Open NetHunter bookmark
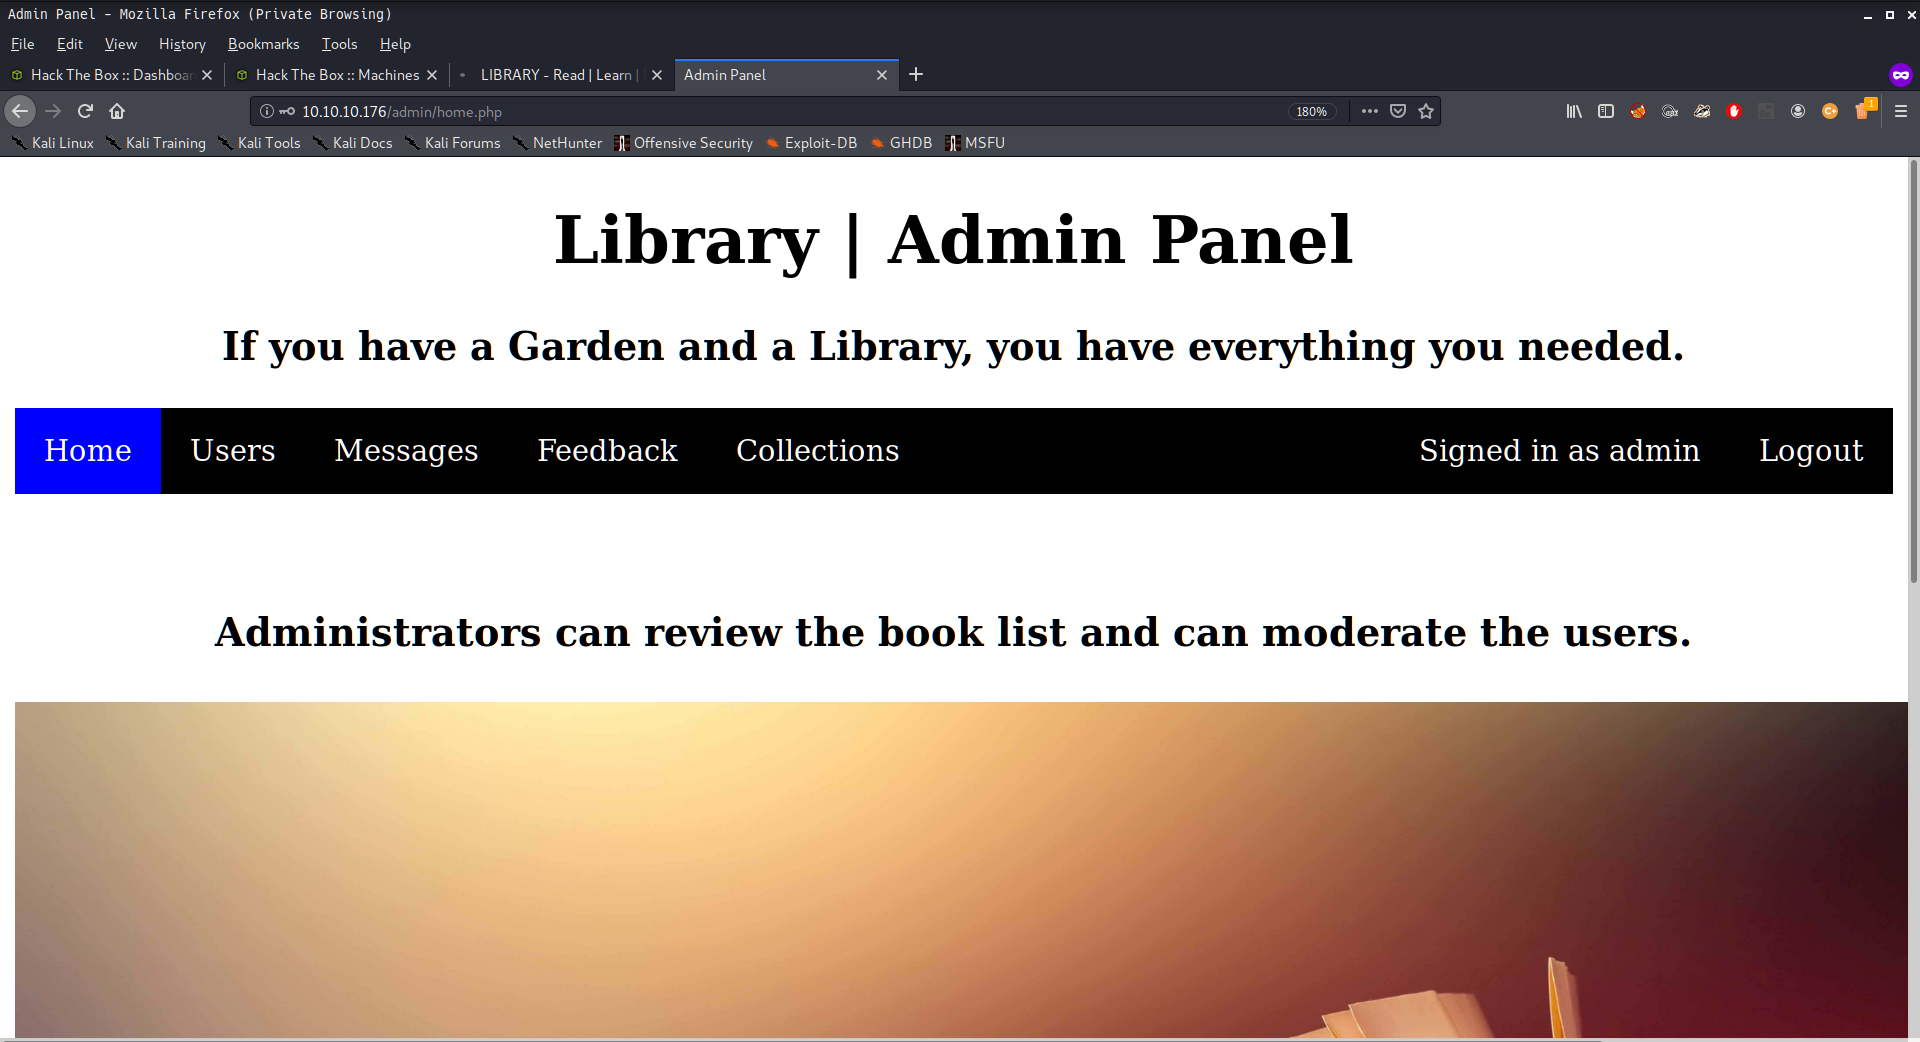 tap(558, 143)
